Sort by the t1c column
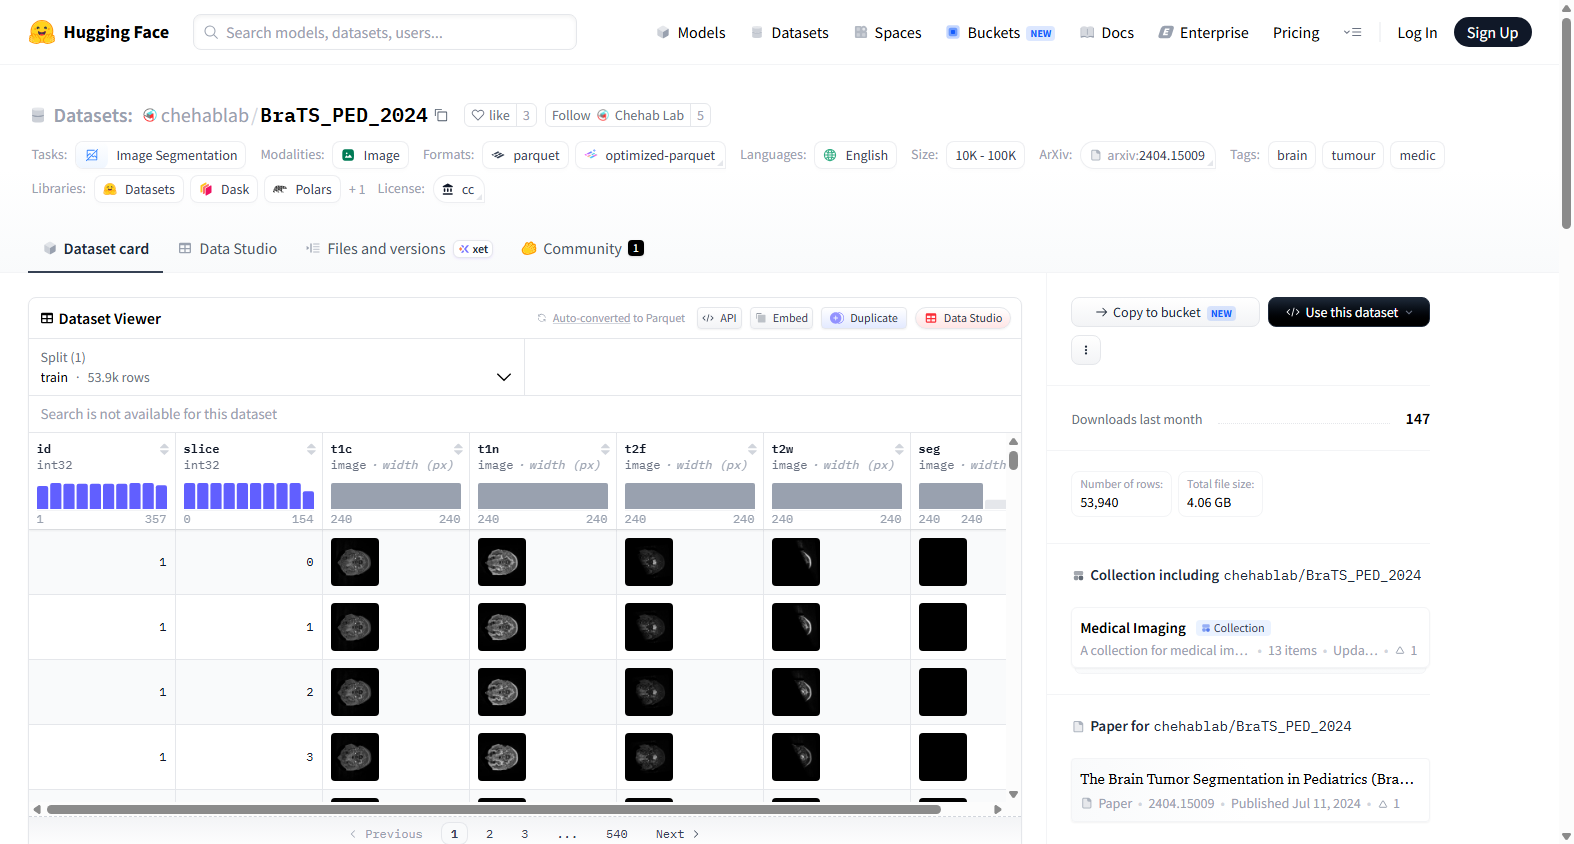 (x=458, y=449)
